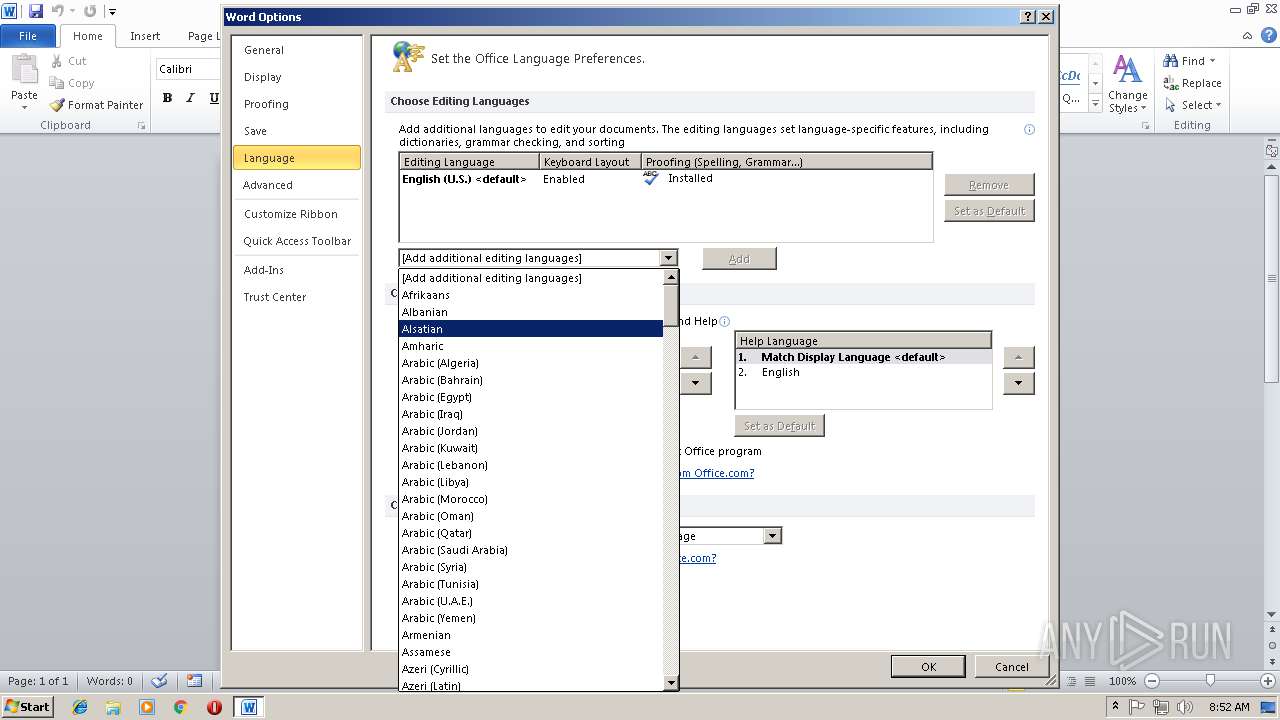Image resolution: width=1280 pixels, height=720 pixels.
Task: Open the ScreenTip language dropdown arrow
Action: (772, 536)
